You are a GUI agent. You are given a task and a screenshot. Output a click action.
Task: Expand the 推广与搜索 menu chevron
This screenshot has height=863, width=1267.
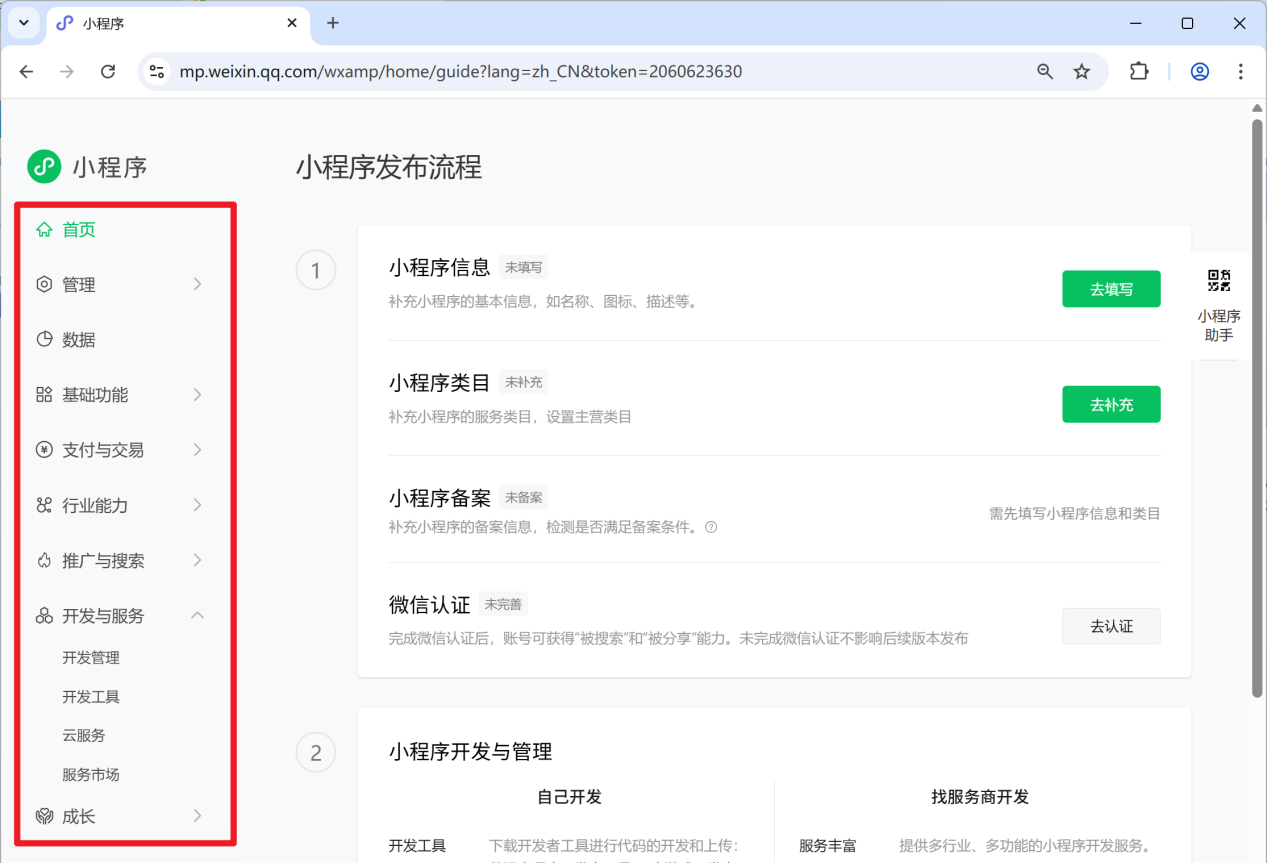click(198, 561)
